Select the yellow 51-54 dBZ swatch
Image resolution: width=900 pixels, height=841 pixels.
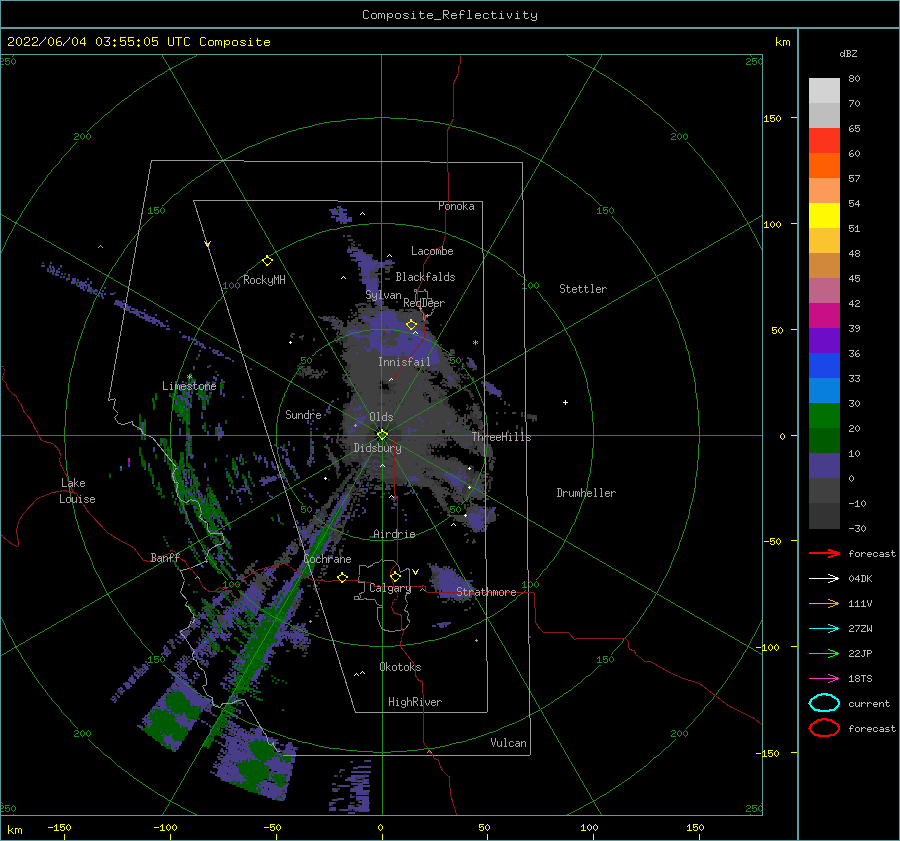(x=824, y=216)
